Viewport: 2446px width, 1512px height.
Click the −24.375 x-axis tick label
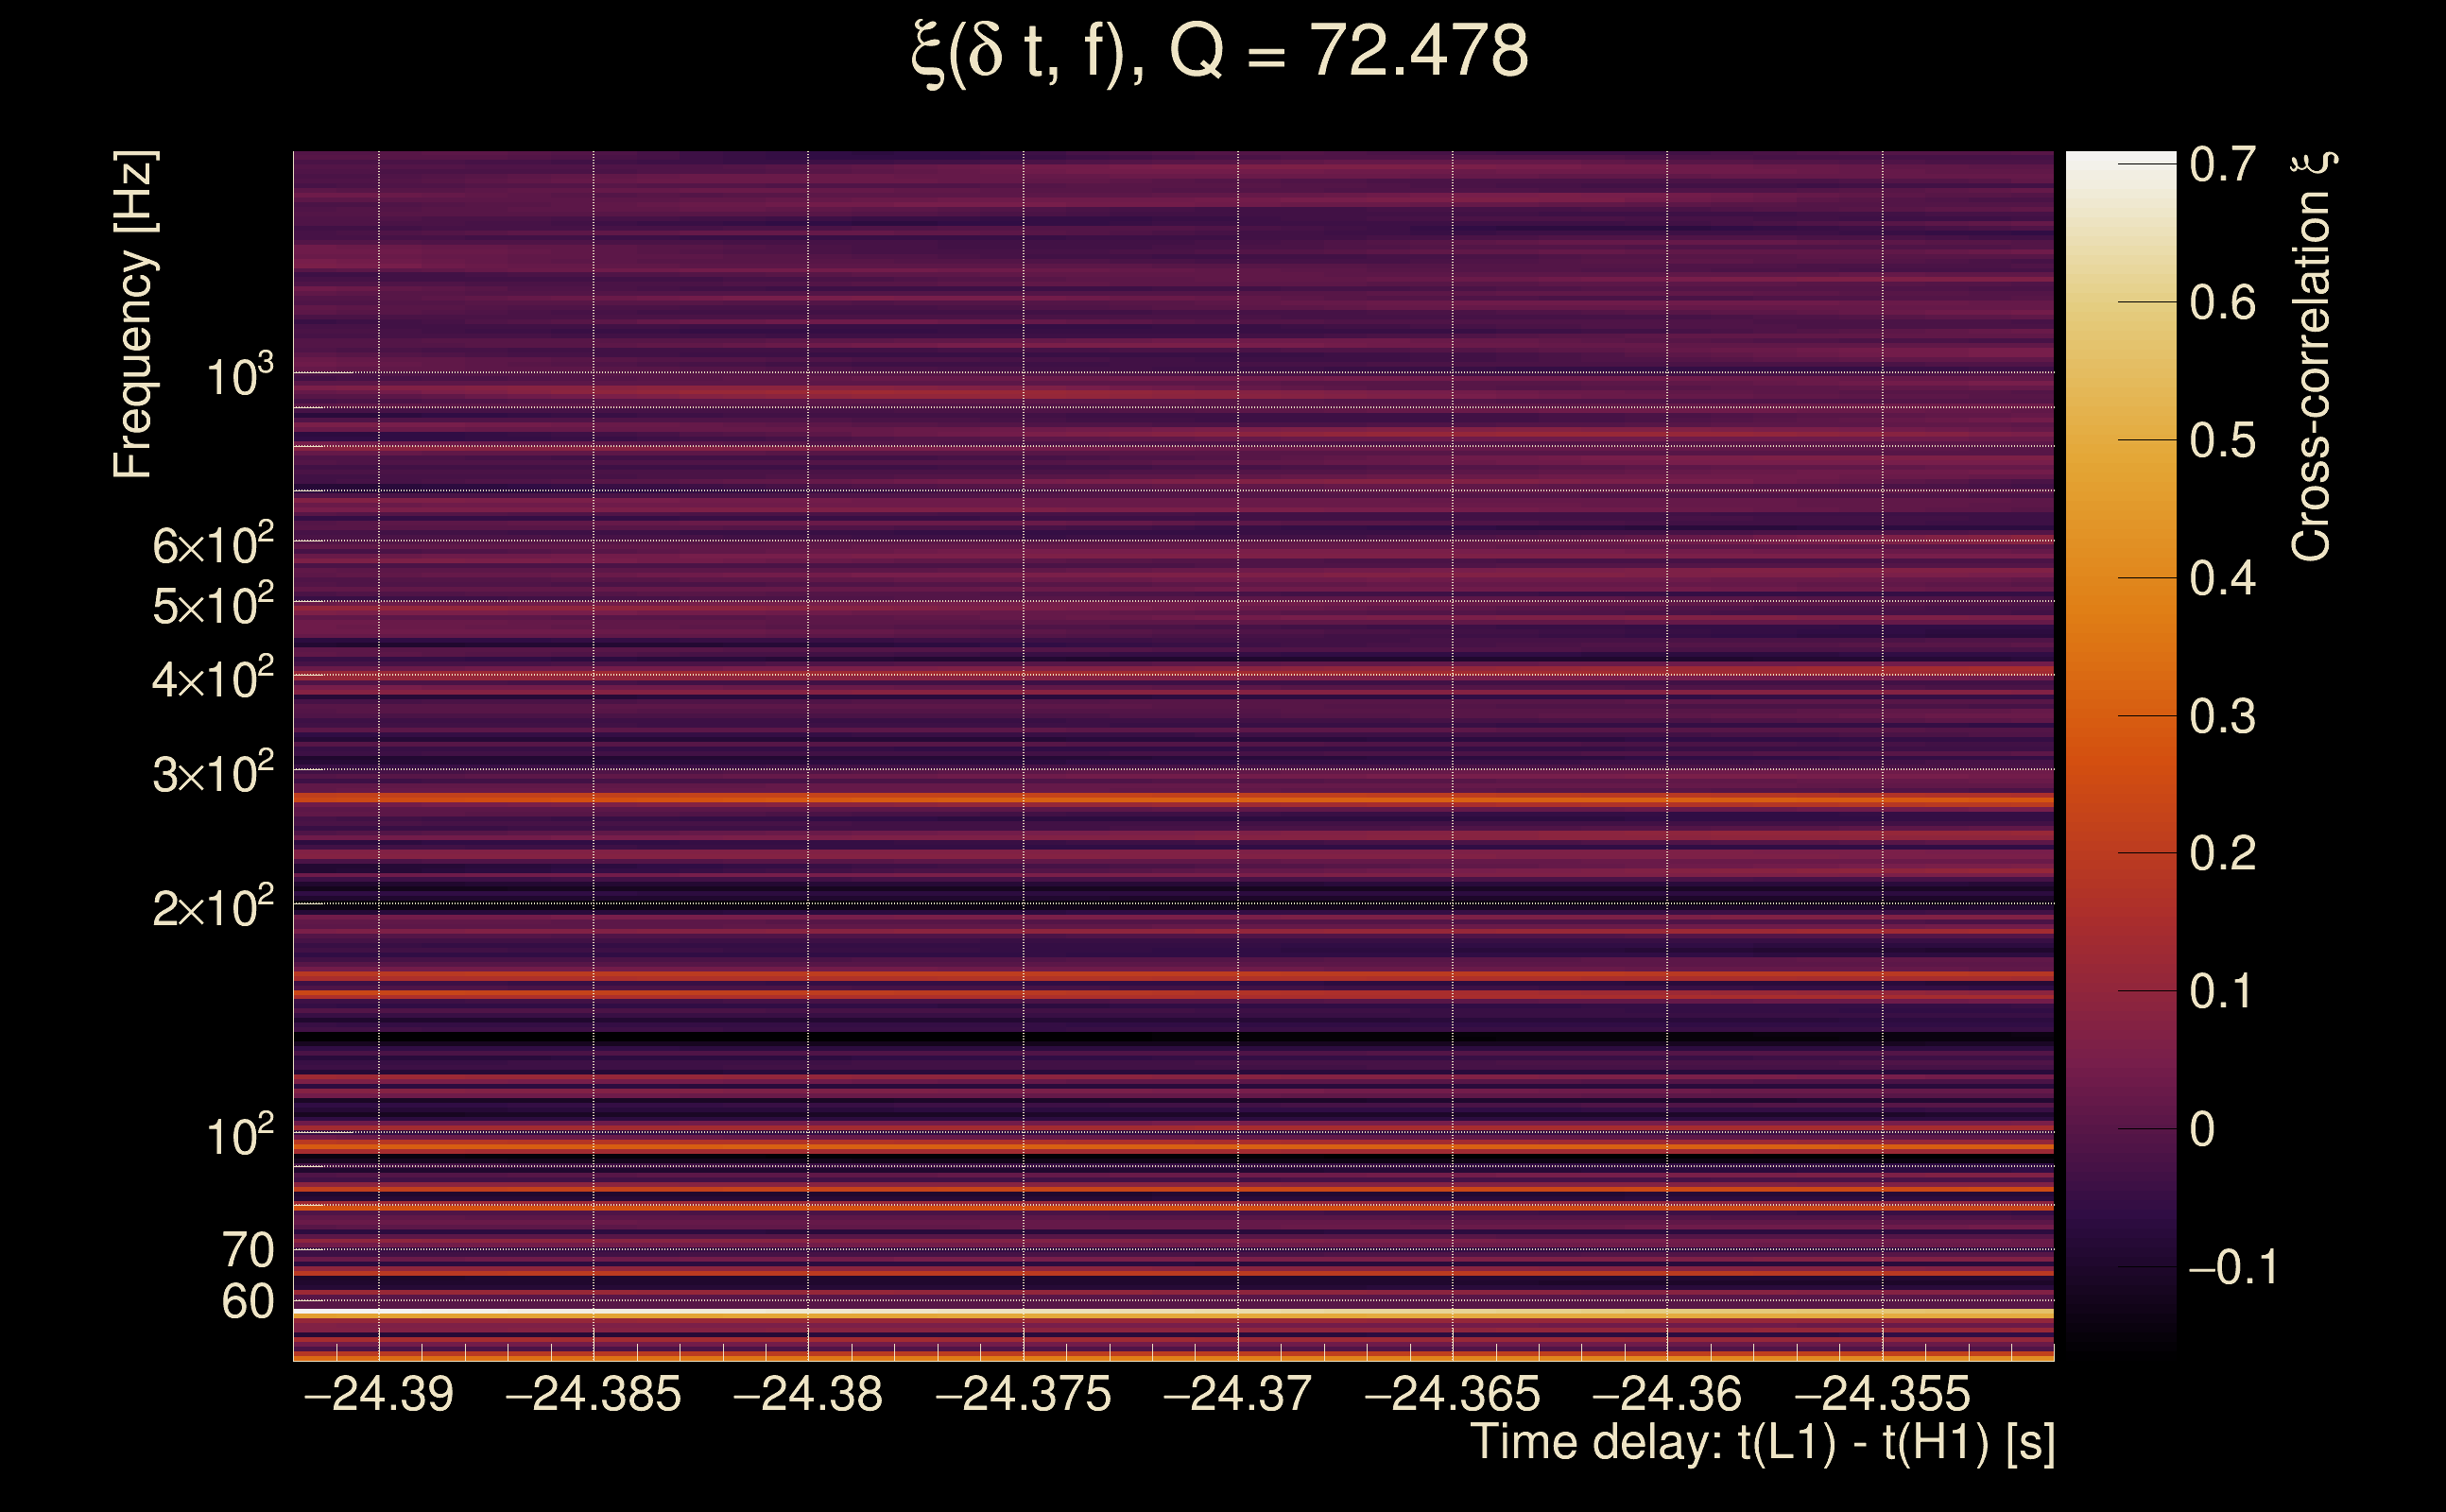click(1023, 1394)
